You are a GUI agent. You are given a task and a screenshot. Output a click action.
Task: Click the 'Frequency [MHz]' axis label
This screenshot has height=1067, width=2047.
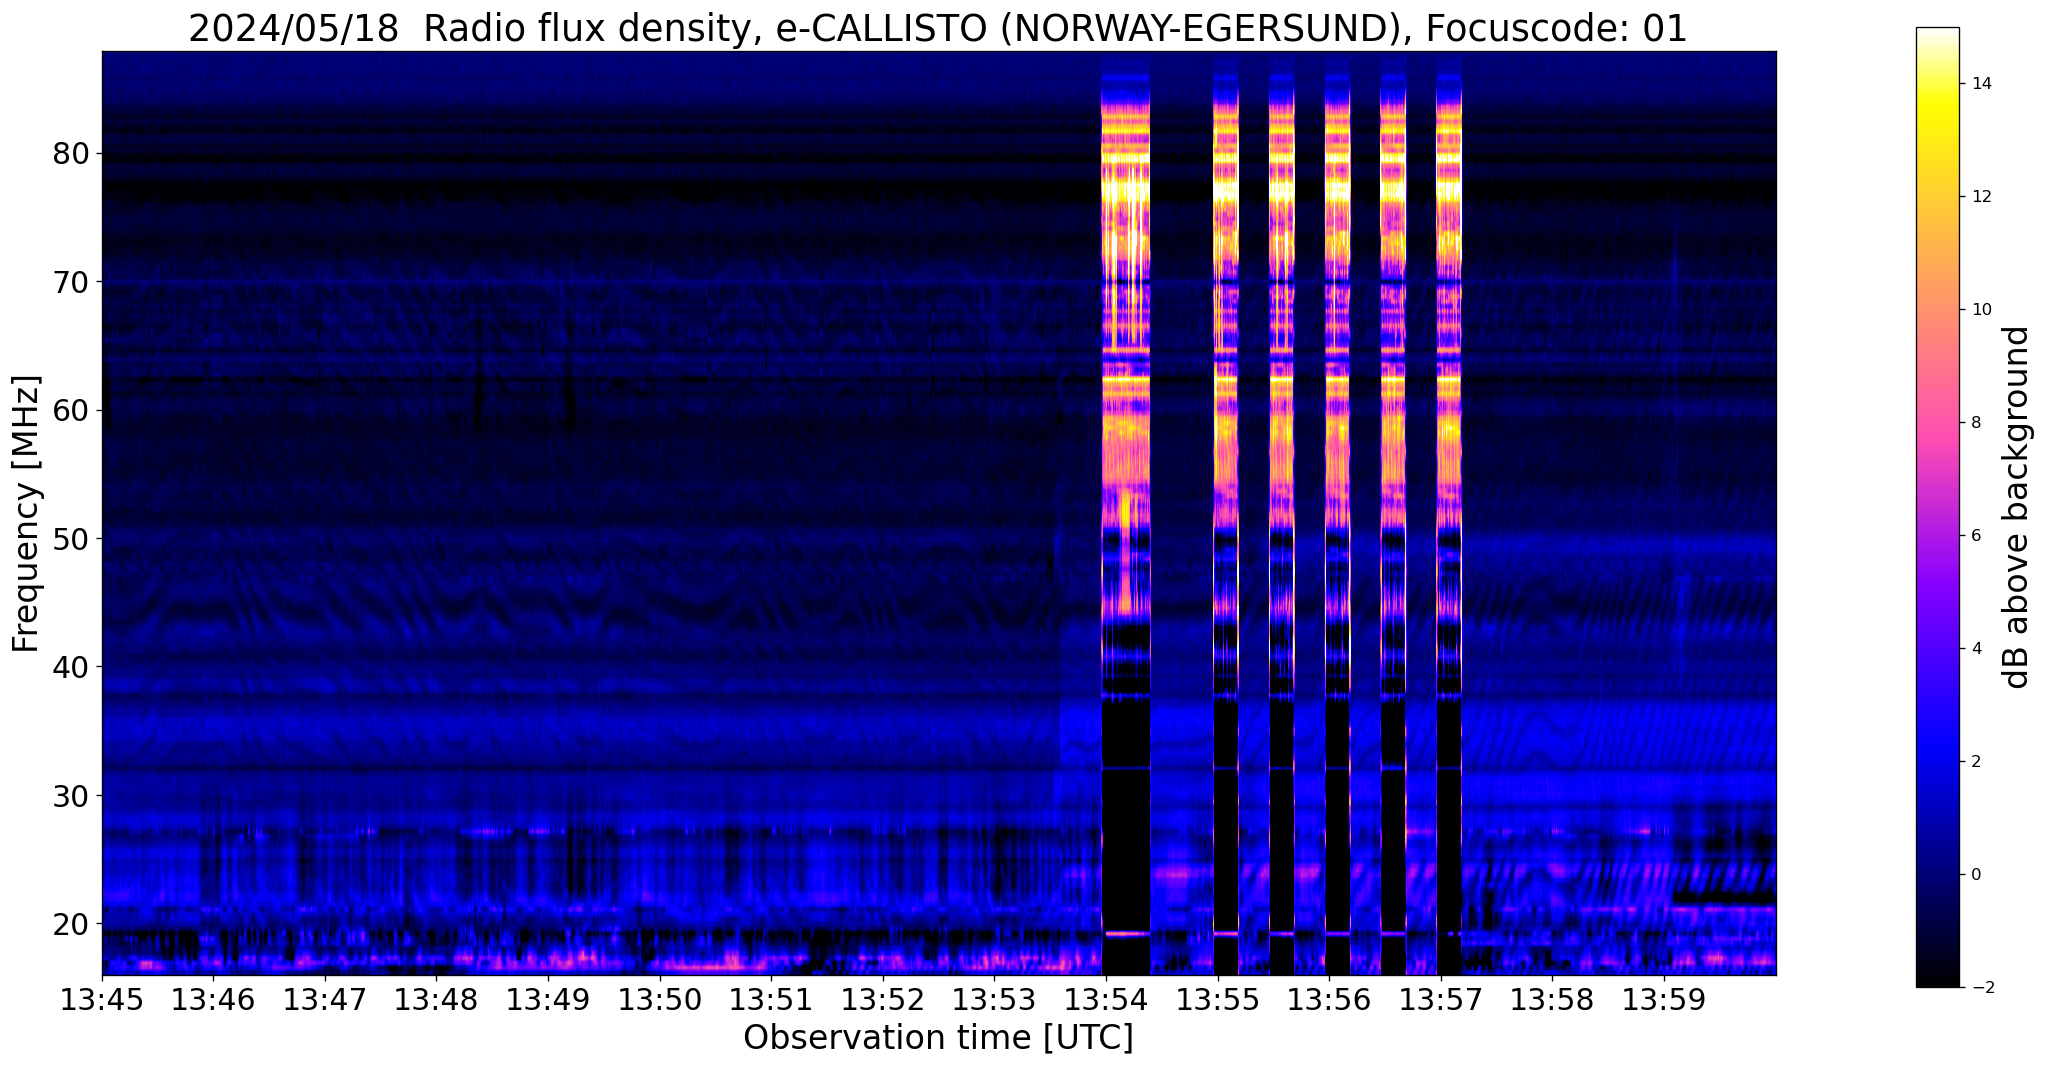click(x=27, y=514)
